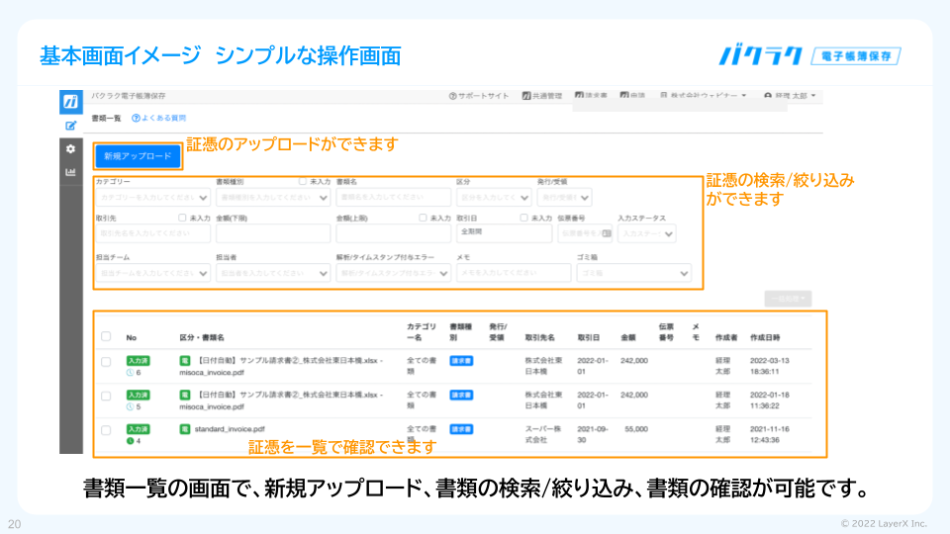Click 入力済 badge on row 6
The width and height of the screenshot is (950, 534).
coord(138,361)
